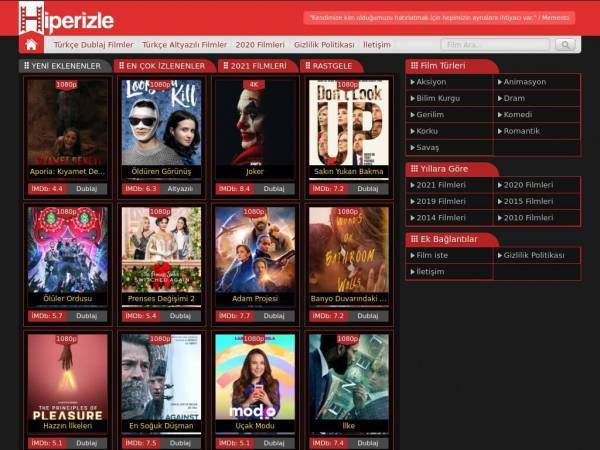
Task: Click the Hiperizle logo
Action: [x=66, y=18]
